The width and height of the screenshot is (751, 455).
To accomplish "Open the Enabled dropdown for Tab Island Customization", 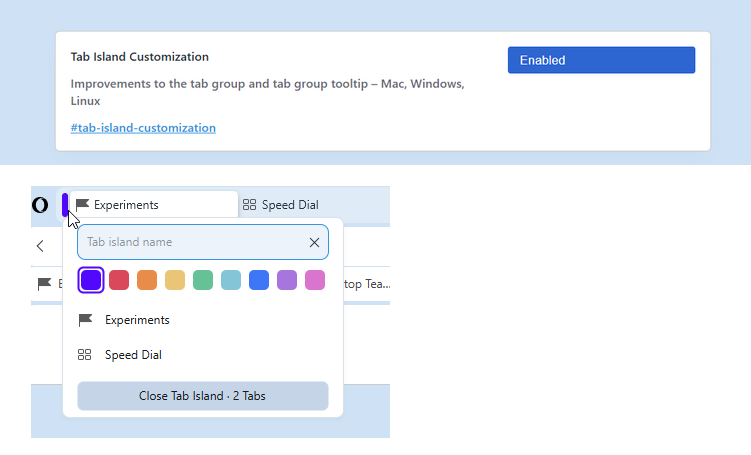I will point(601,60).
